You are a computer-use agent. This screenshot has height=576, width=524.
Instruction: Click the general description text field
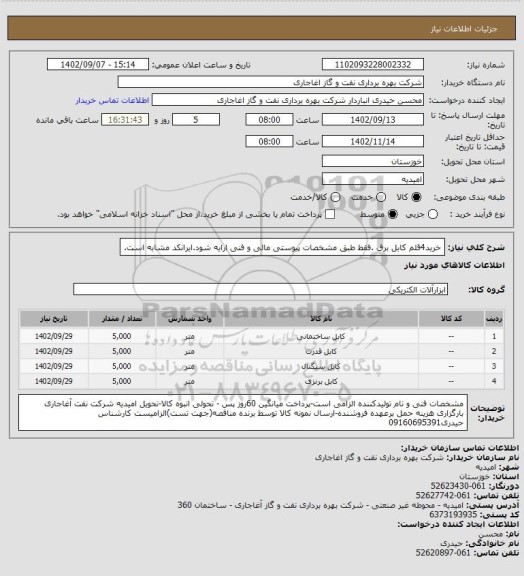282,247
